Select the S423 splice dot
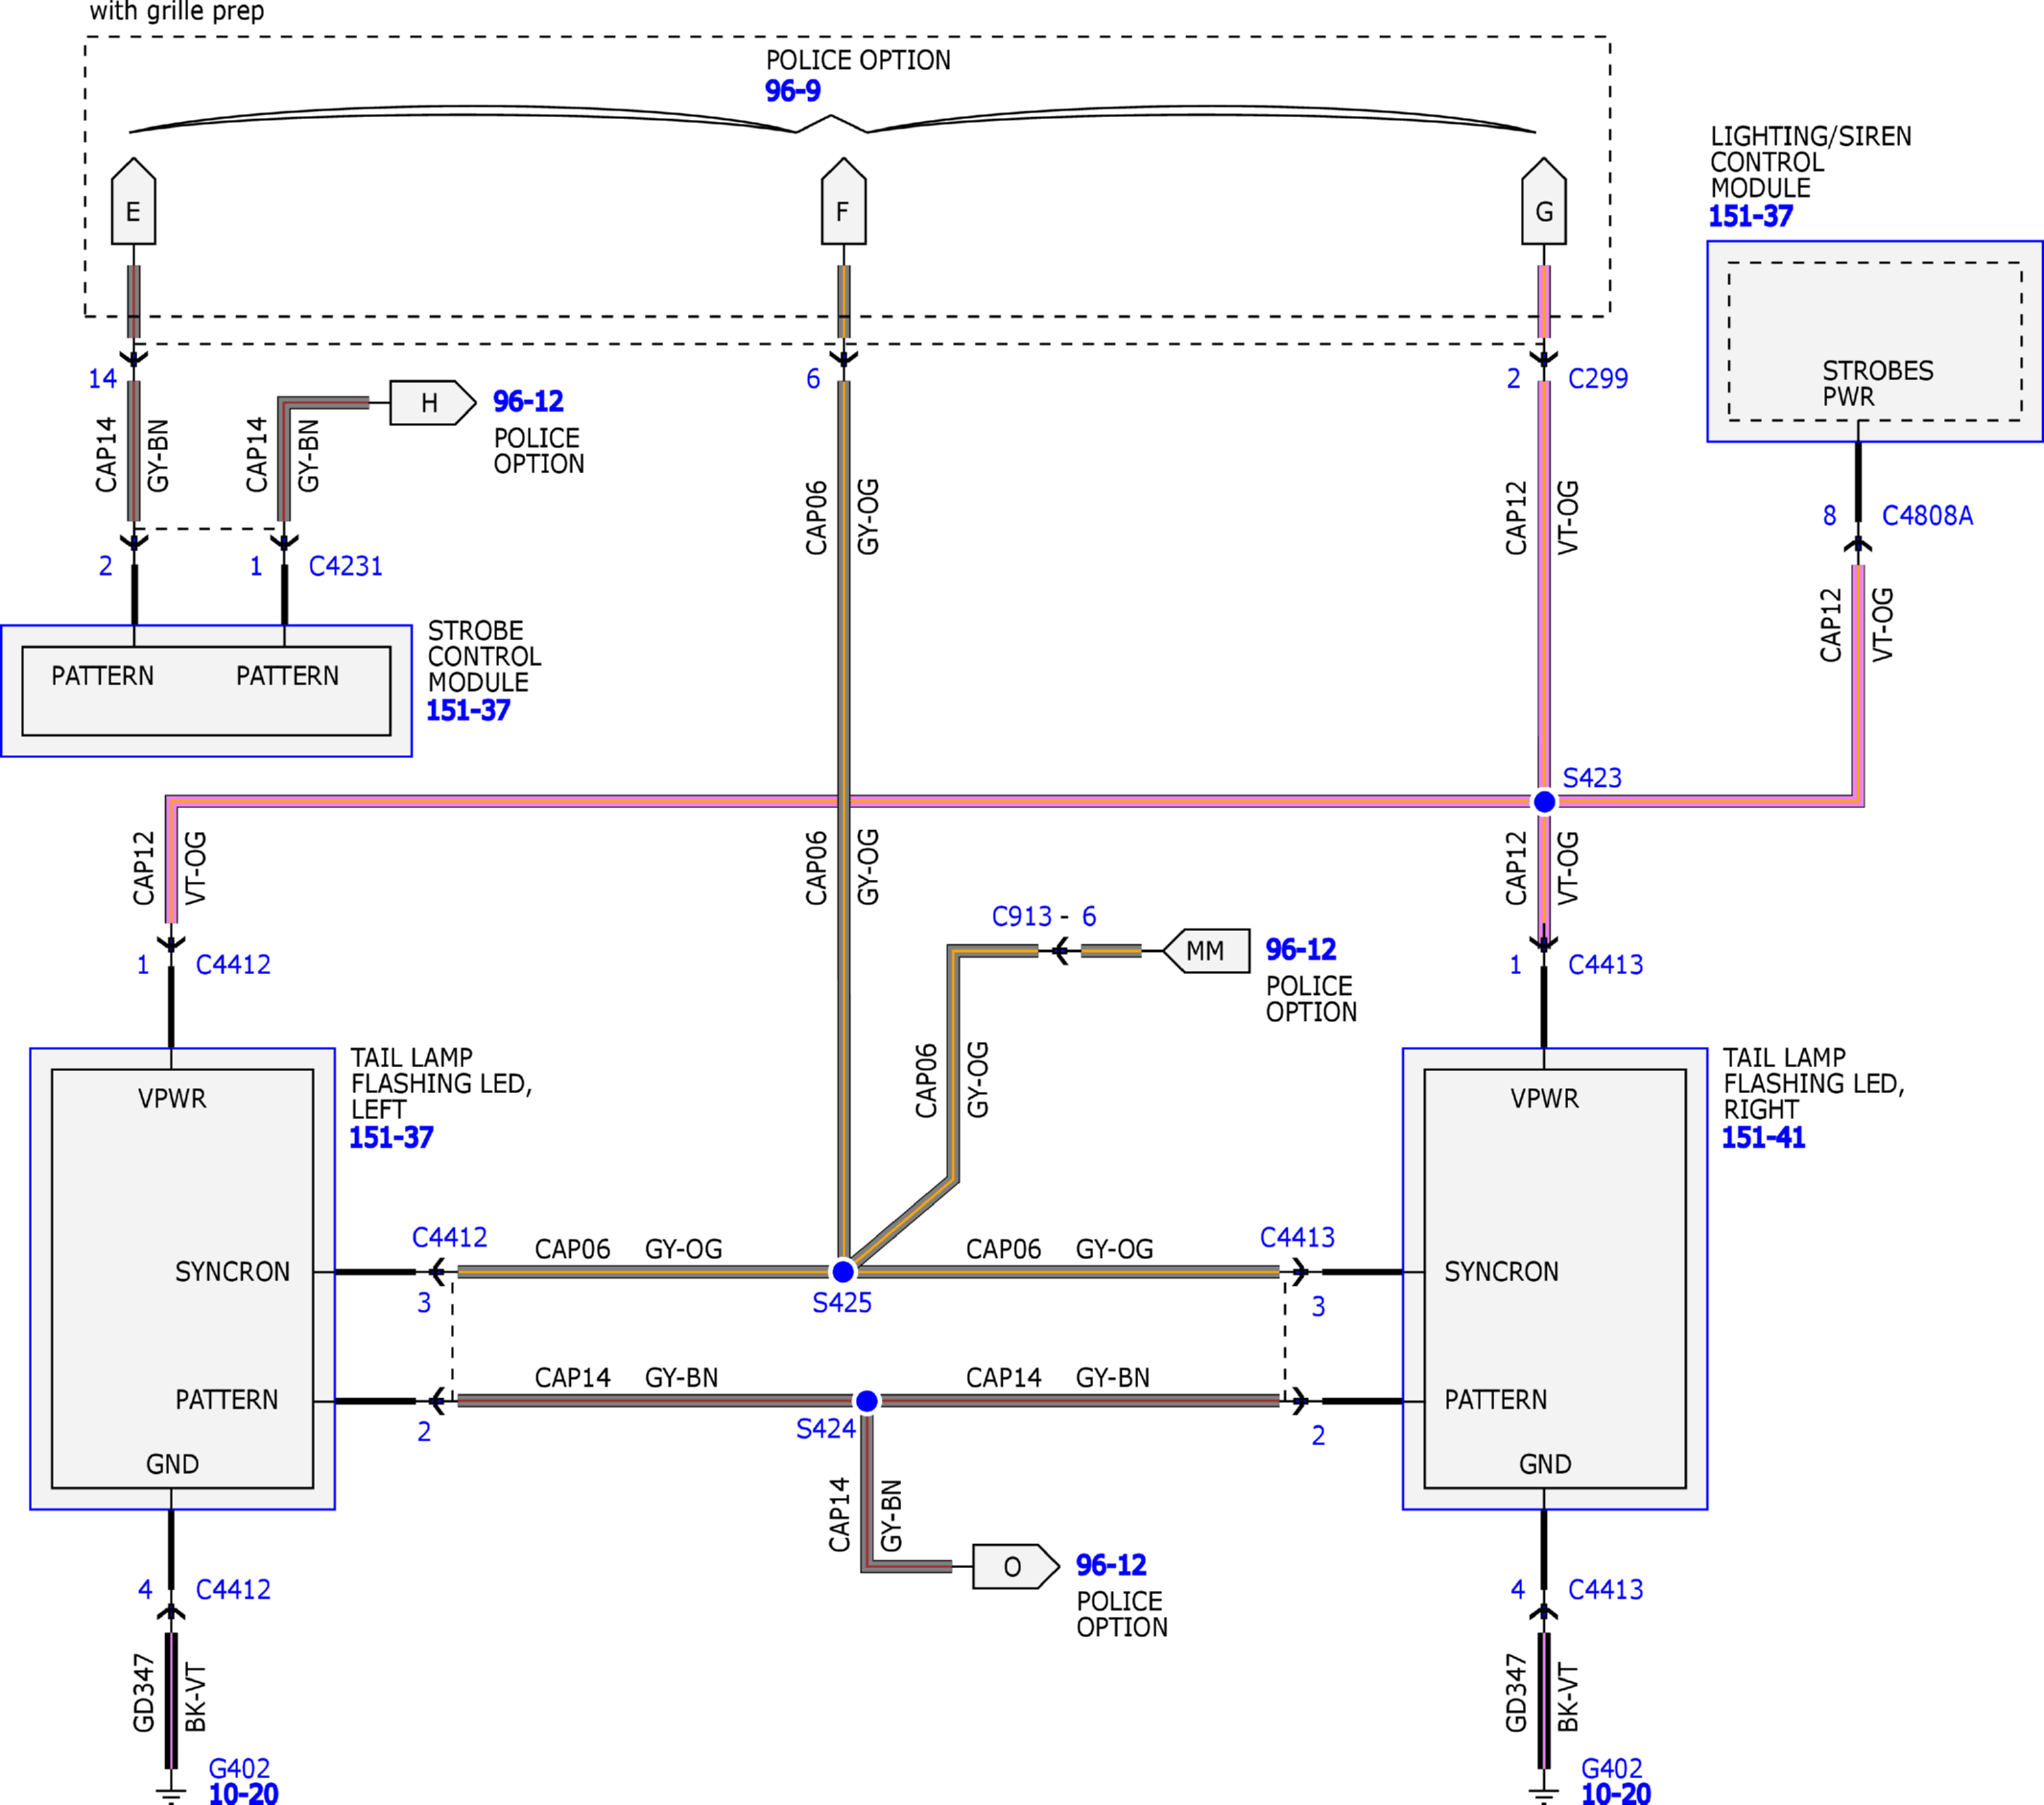Viewport: 2044px width, 1805px height. (x=1544, y=801)
